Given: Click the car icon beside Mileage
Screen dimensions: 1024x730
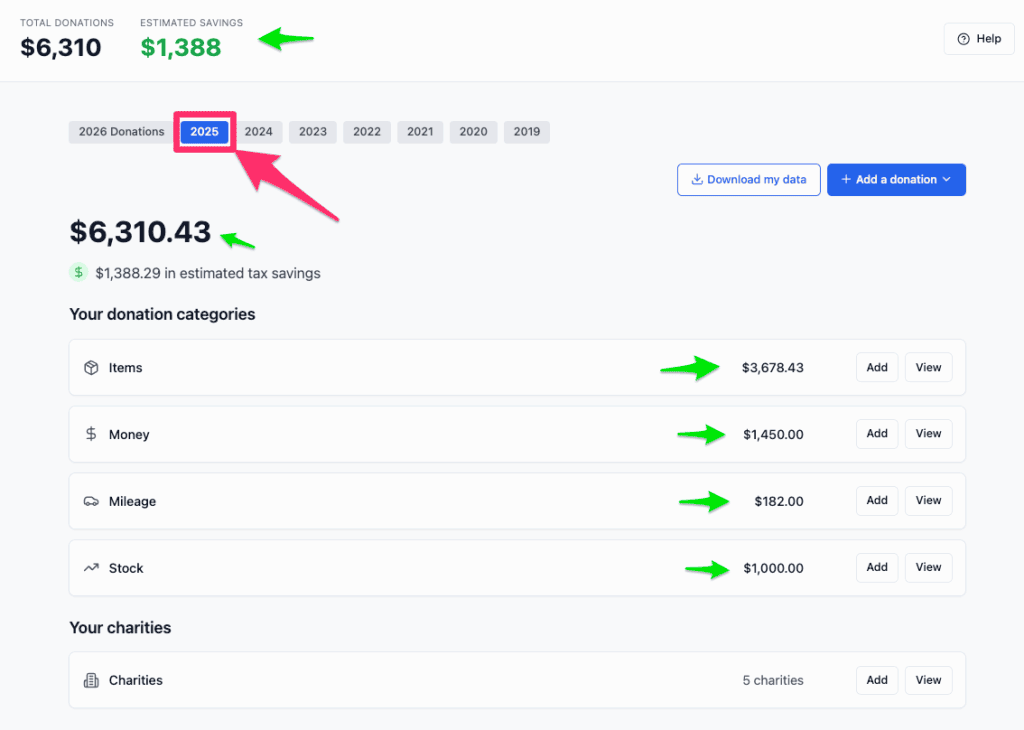Looking at the screenshot, I should coord(91,502).
